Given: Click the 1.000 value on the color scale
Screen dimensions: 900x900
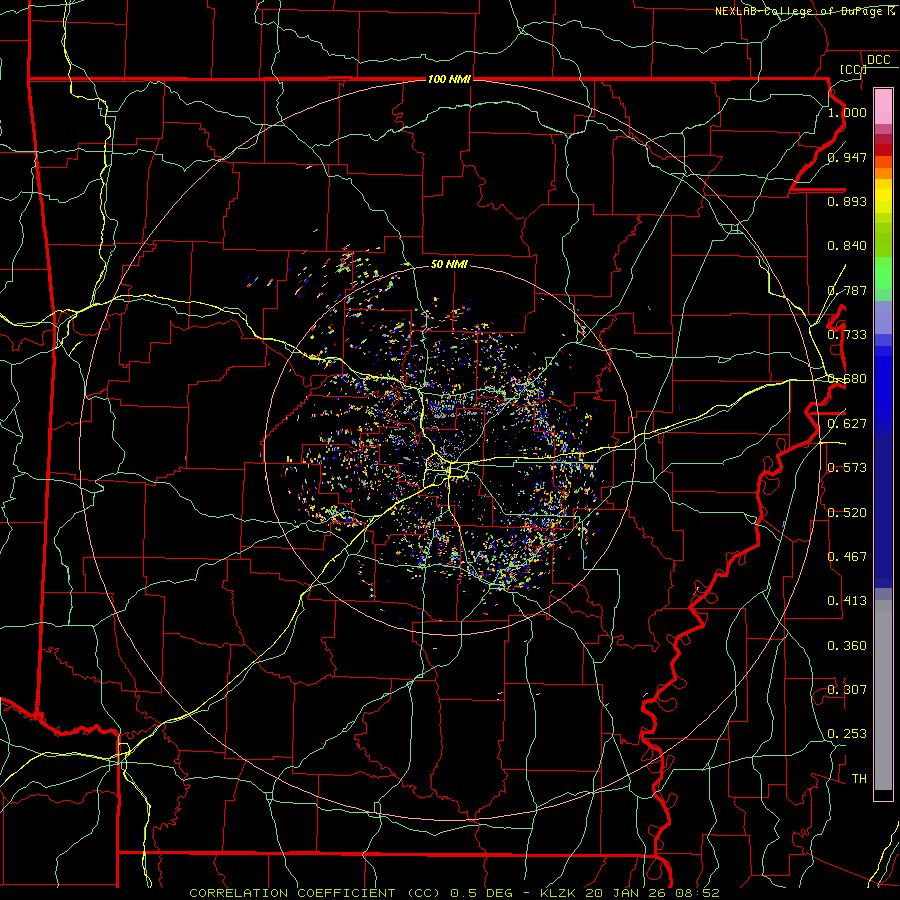Looking at the screenshot, I should [847, 112].
